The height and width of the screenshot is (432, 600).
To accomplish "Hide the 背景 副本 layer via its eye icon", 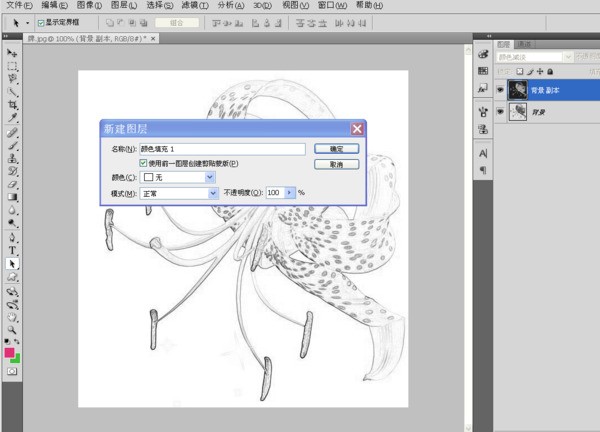I will coord(500,90).
